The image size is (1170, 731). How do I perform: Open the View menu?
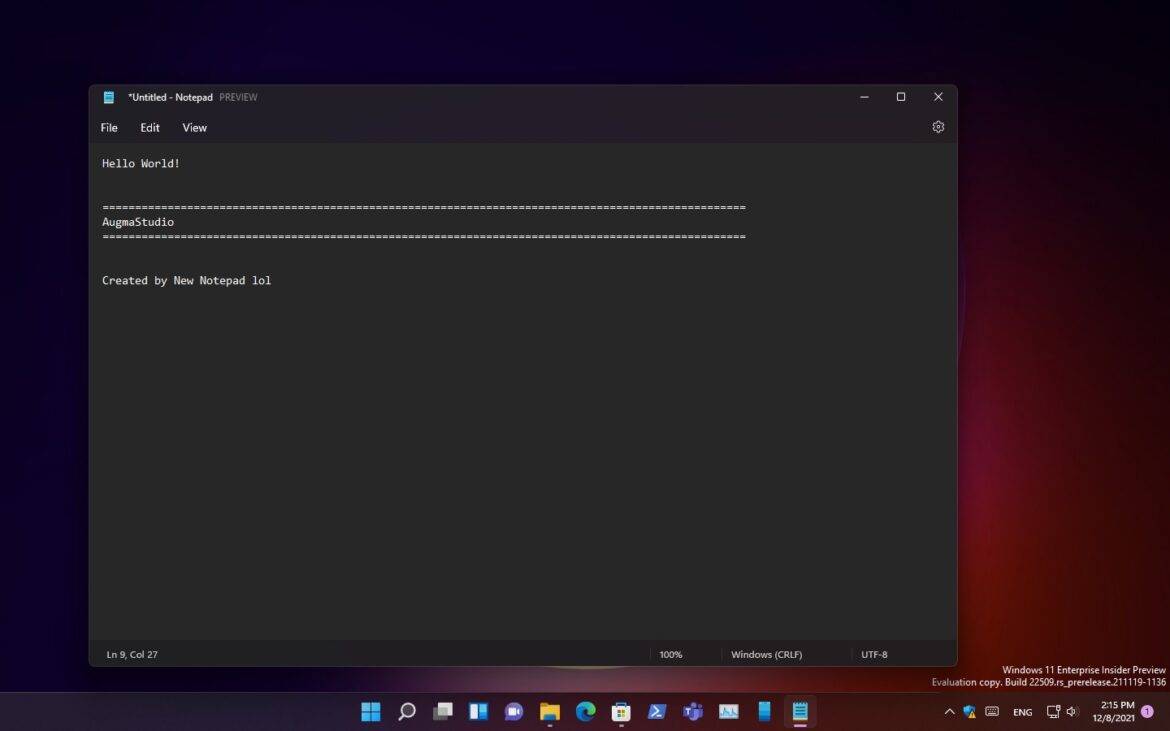pyautogui.click(x=194, y=127)
